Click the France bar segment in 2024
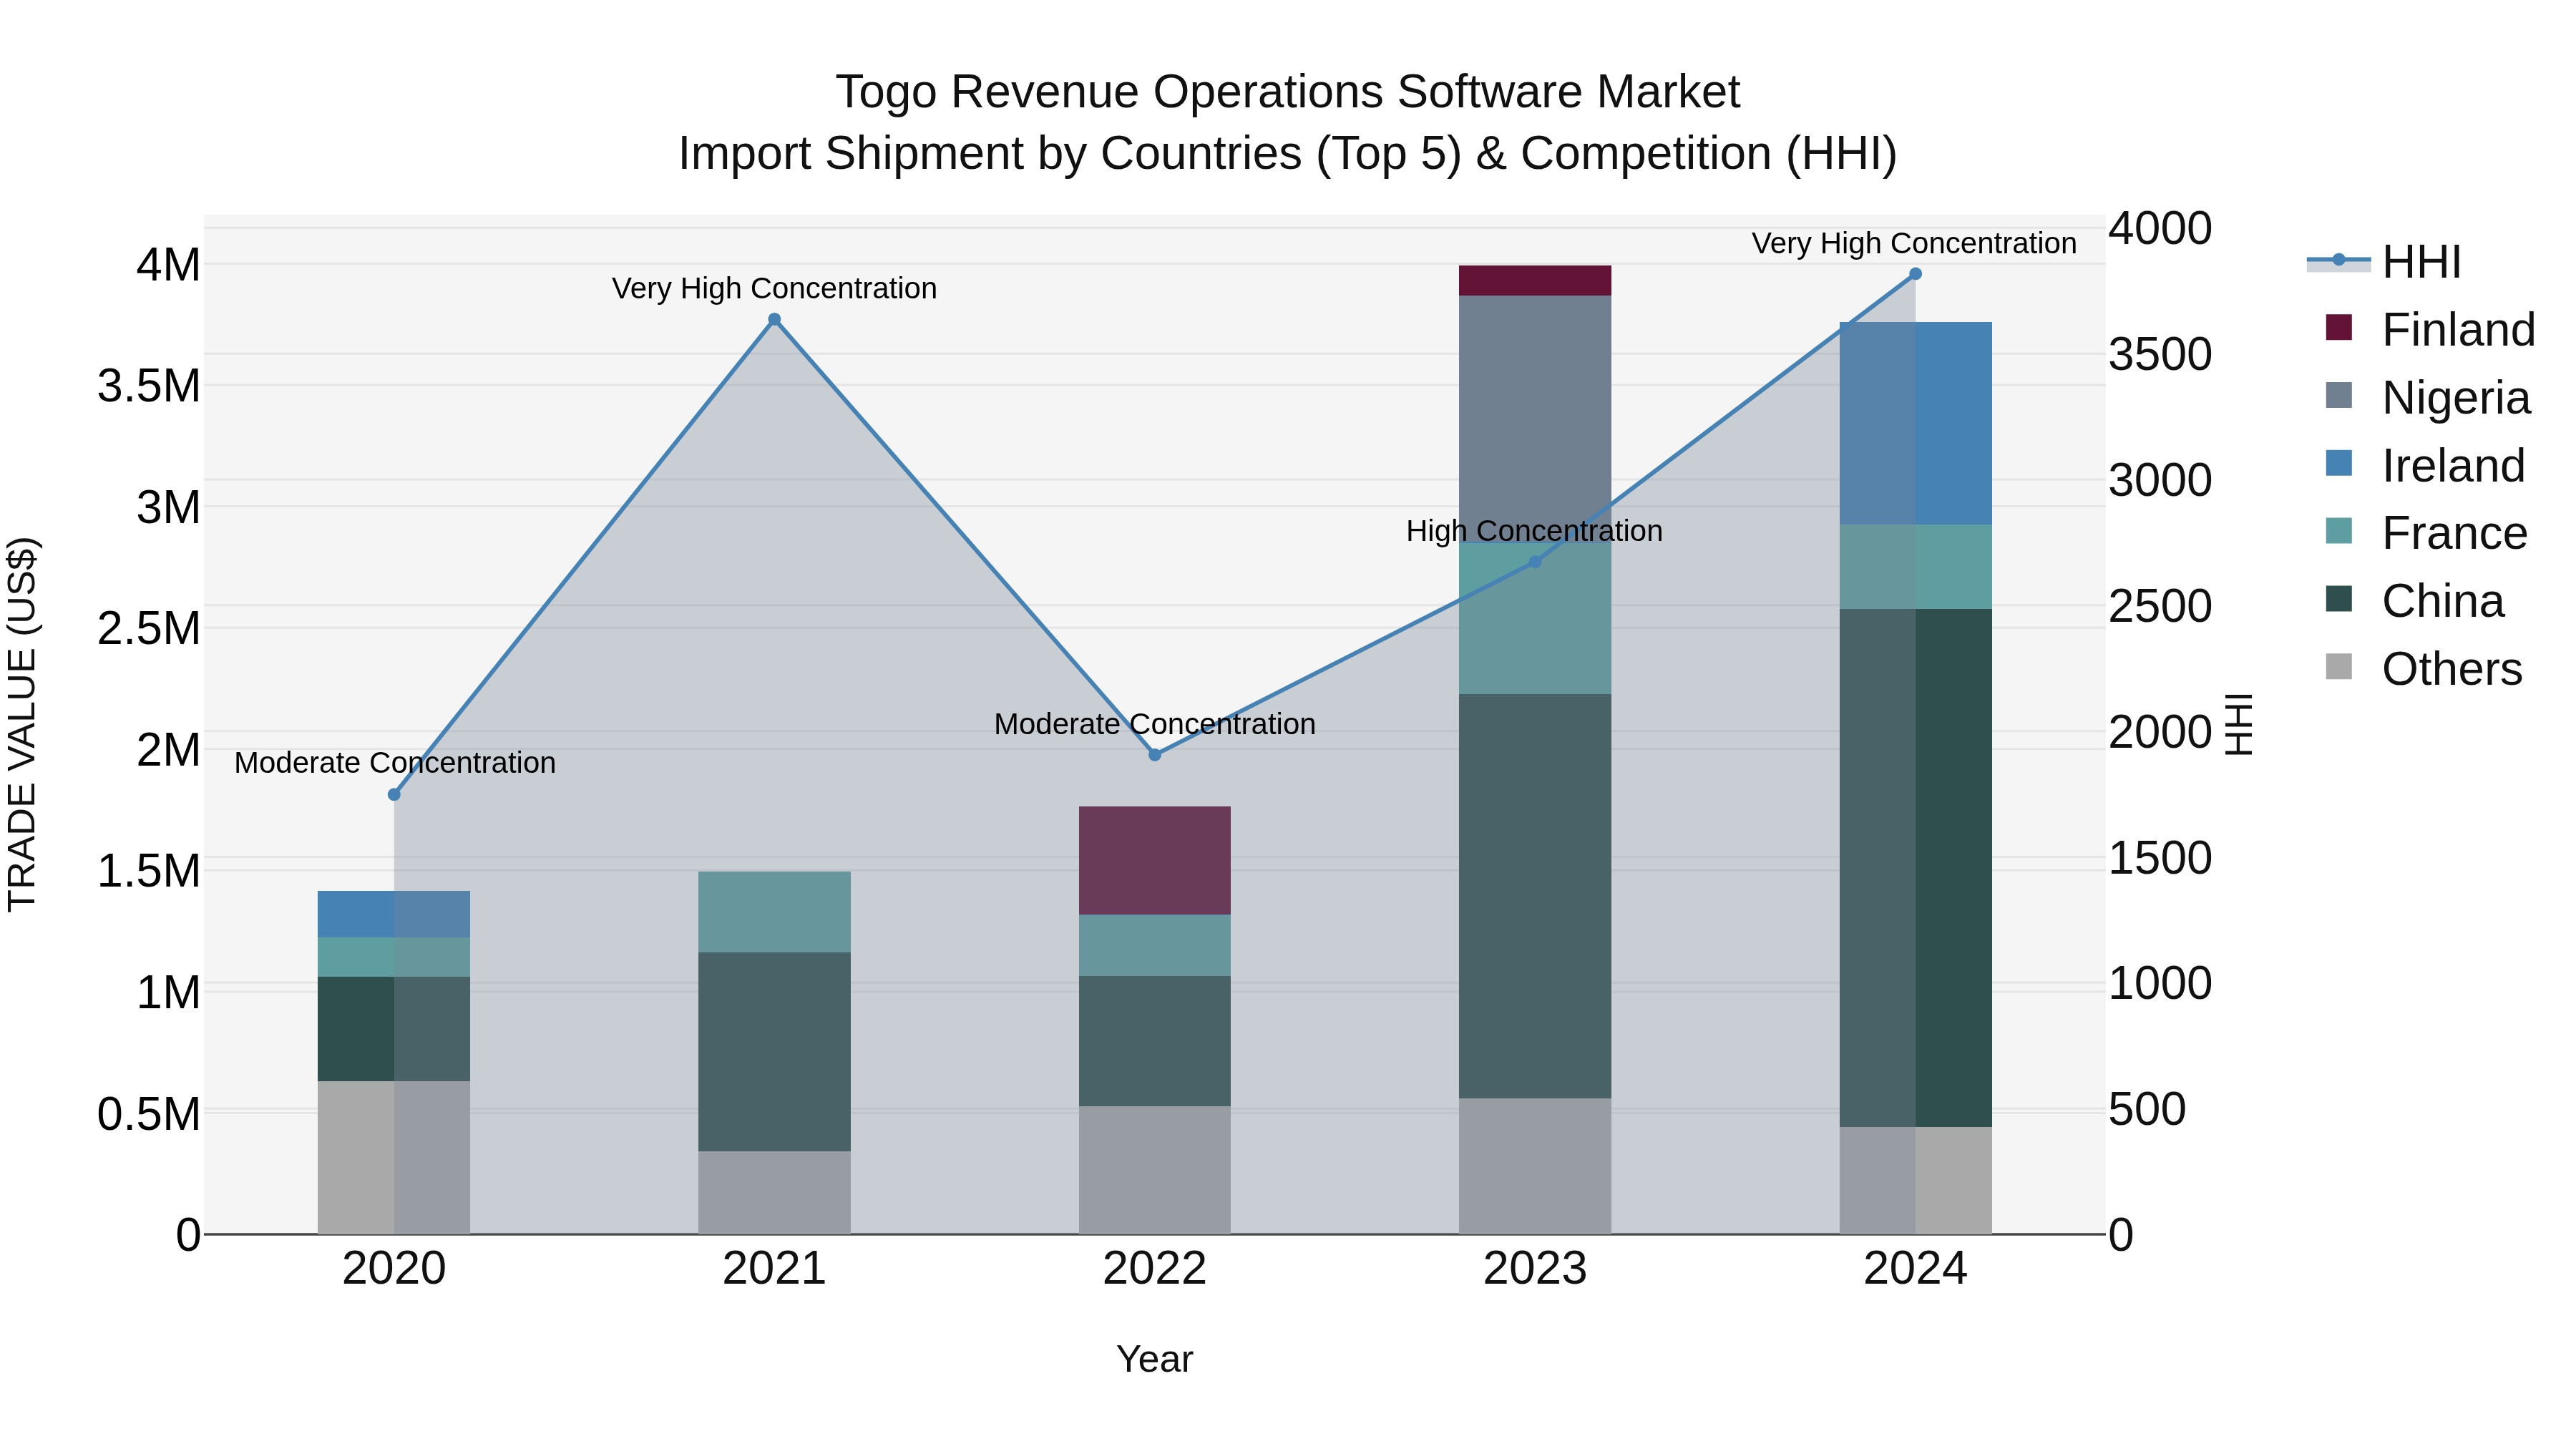This screenshot has width=2576, height=1449. 1916,567
